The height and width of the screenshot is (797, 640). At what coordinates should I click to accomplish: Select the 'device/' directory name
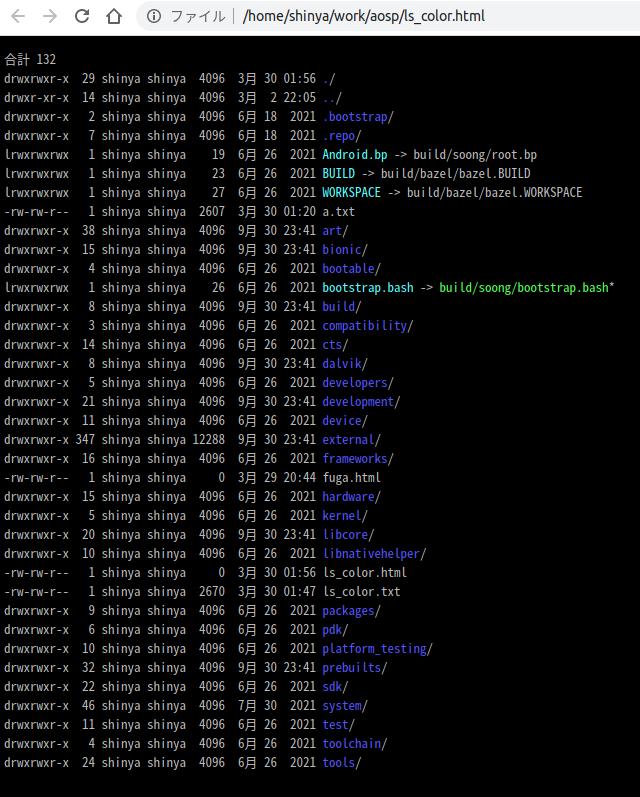[345, 420]
